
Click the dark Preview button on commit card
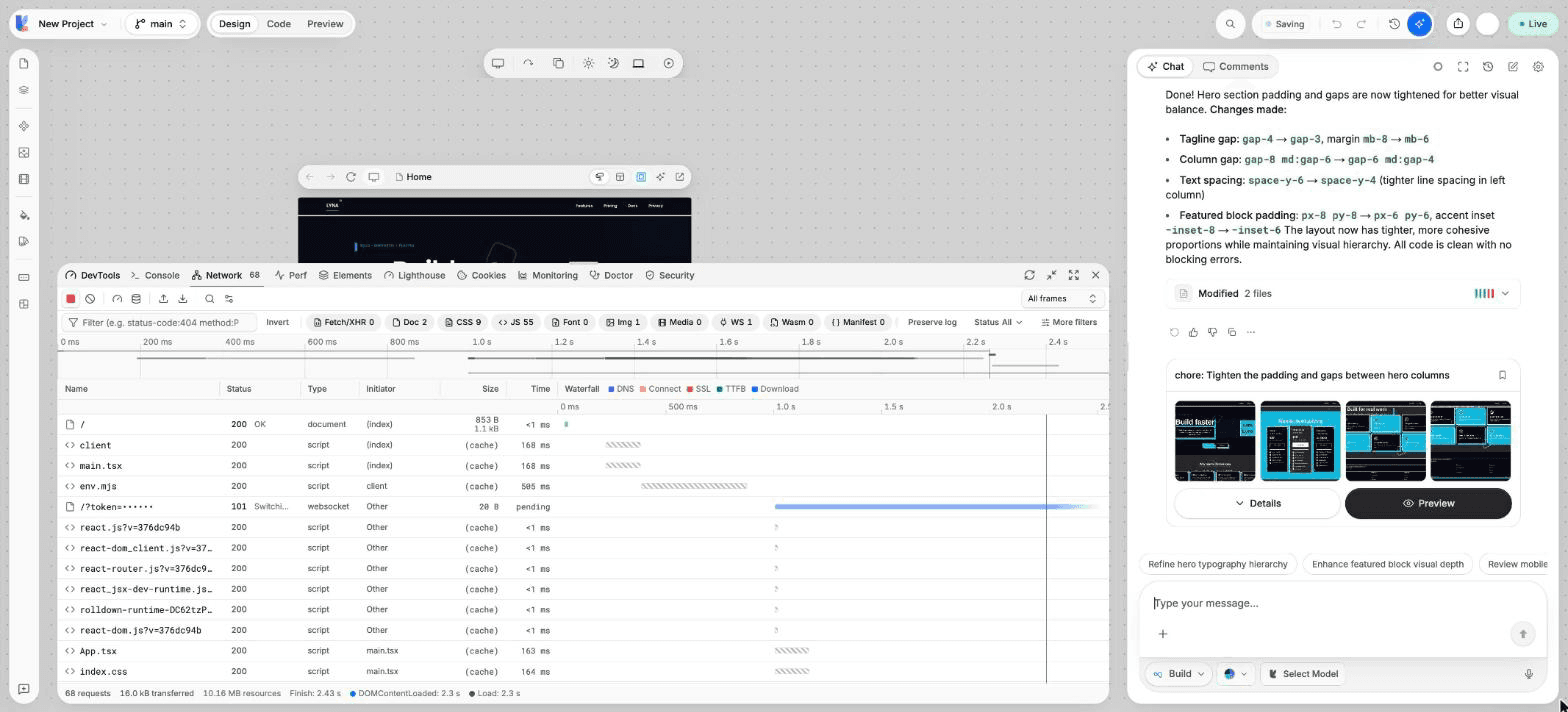point(1428,504)
